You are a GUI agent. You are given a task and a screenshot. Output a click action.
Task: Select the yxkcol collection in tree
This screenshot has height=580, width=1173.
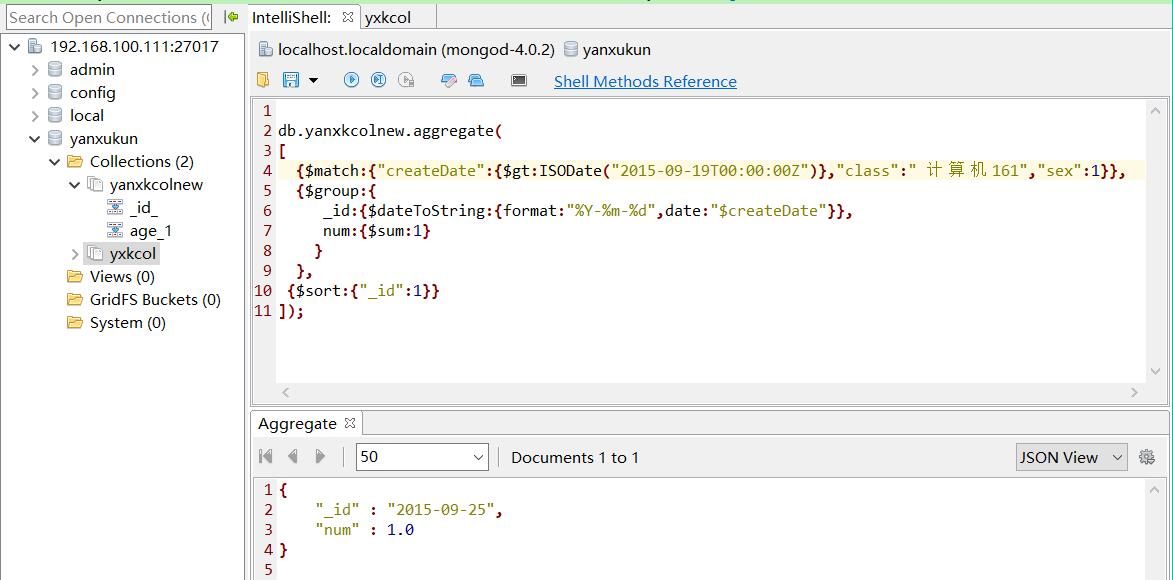(133, 254)
